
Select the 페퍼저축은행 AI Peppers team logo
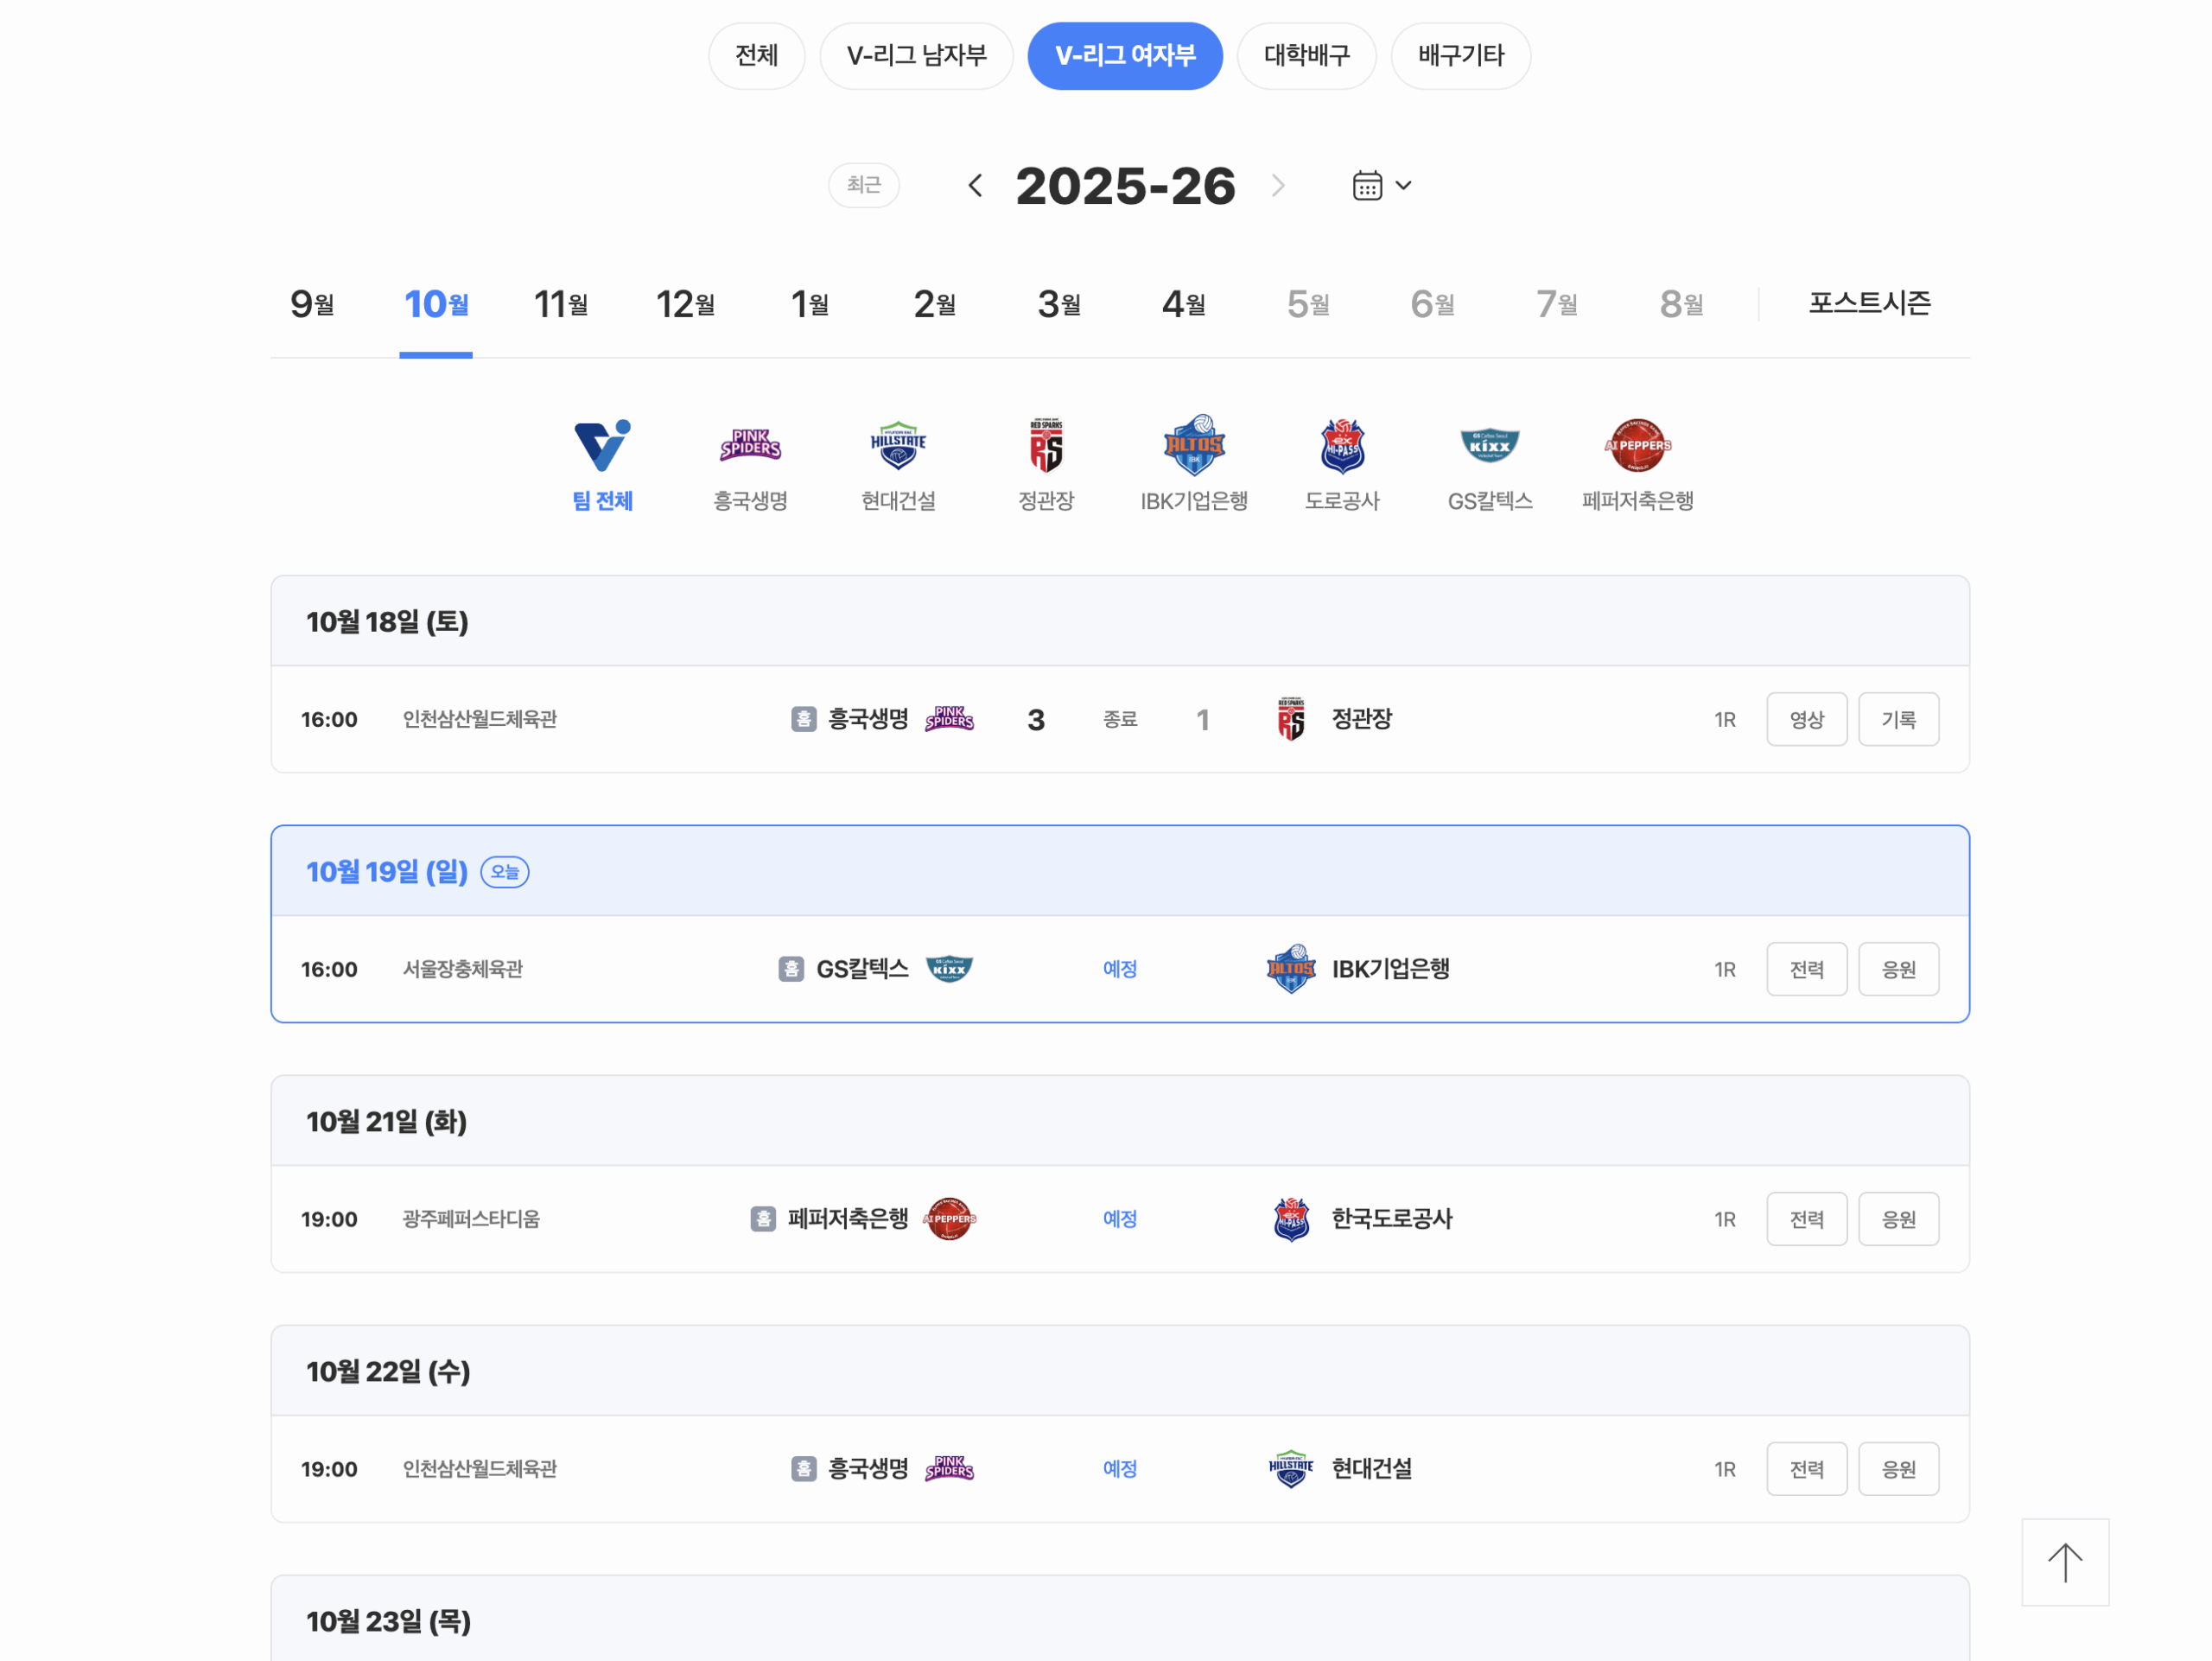click(1637, 446)
